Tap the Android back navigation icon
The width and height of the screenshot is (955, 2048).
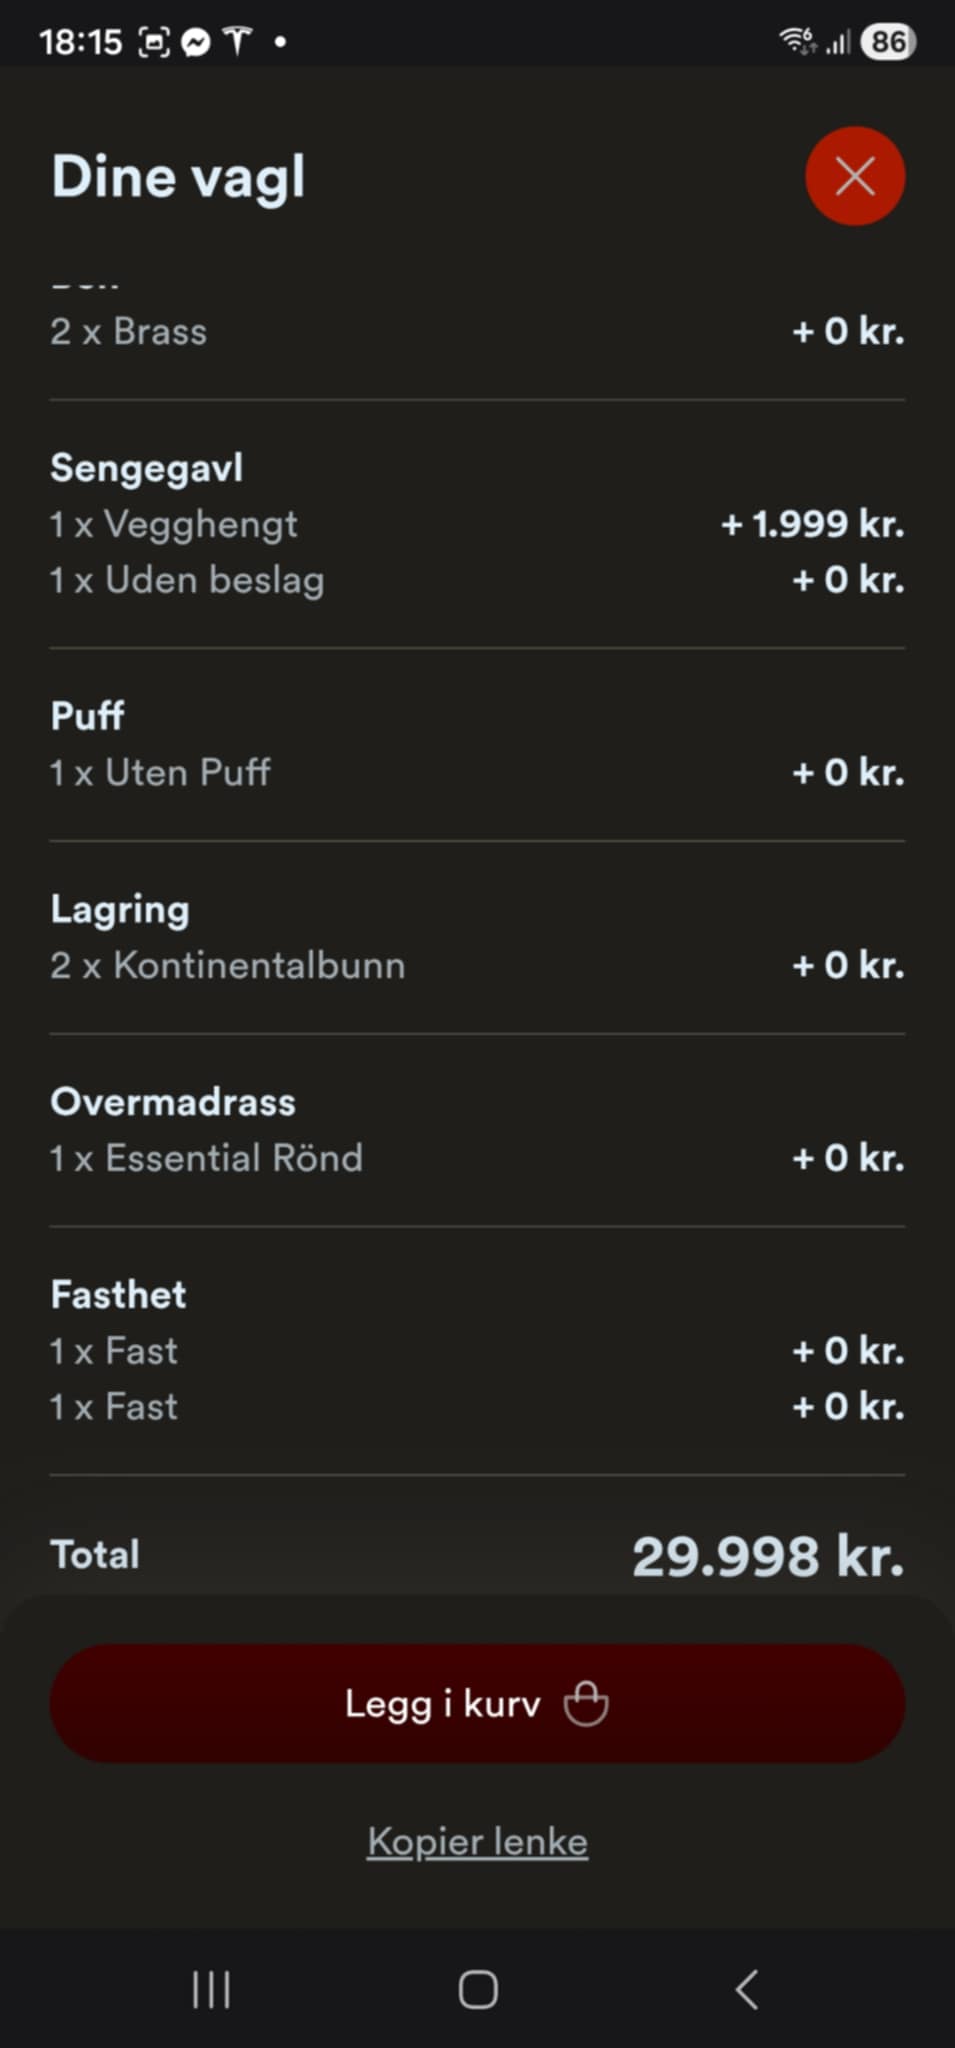point(746,1989)
